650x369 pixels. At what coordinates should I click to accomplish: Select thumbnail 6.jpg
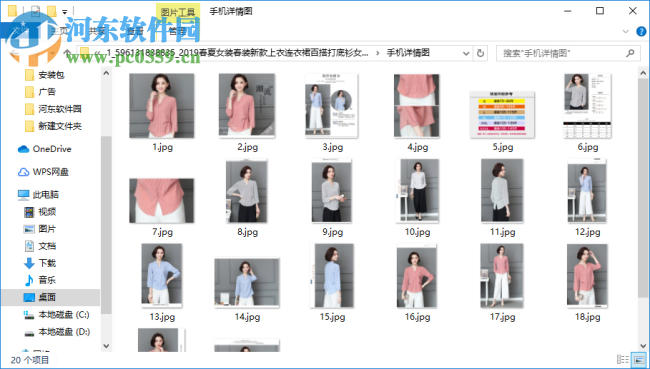point(588,106)
